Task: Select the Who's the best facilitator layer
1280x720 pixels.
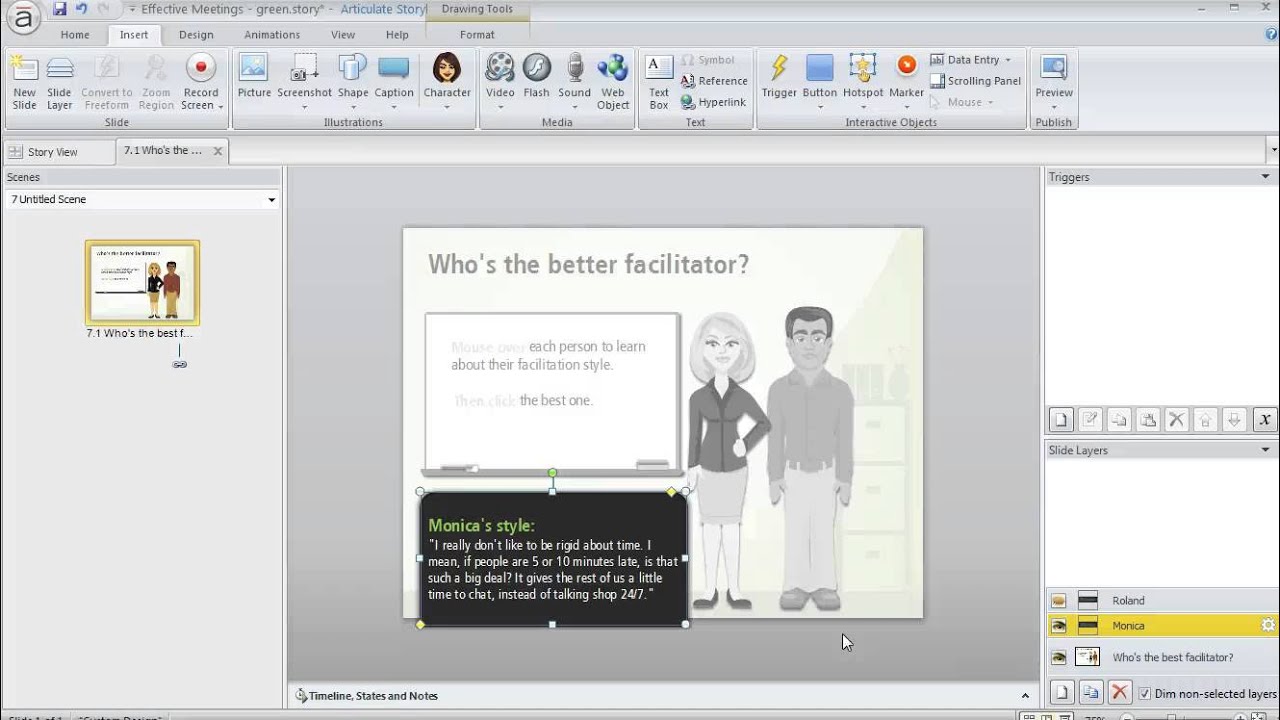Action: [x=1162, y=657]
